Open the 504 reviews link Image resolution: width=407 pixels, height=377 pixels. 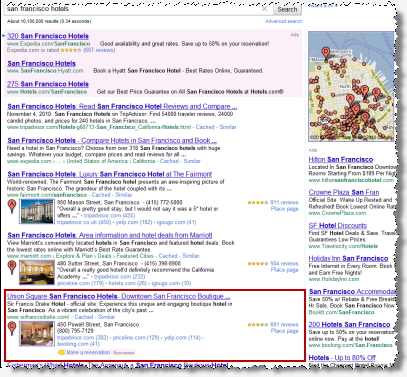tap(284, 263)
